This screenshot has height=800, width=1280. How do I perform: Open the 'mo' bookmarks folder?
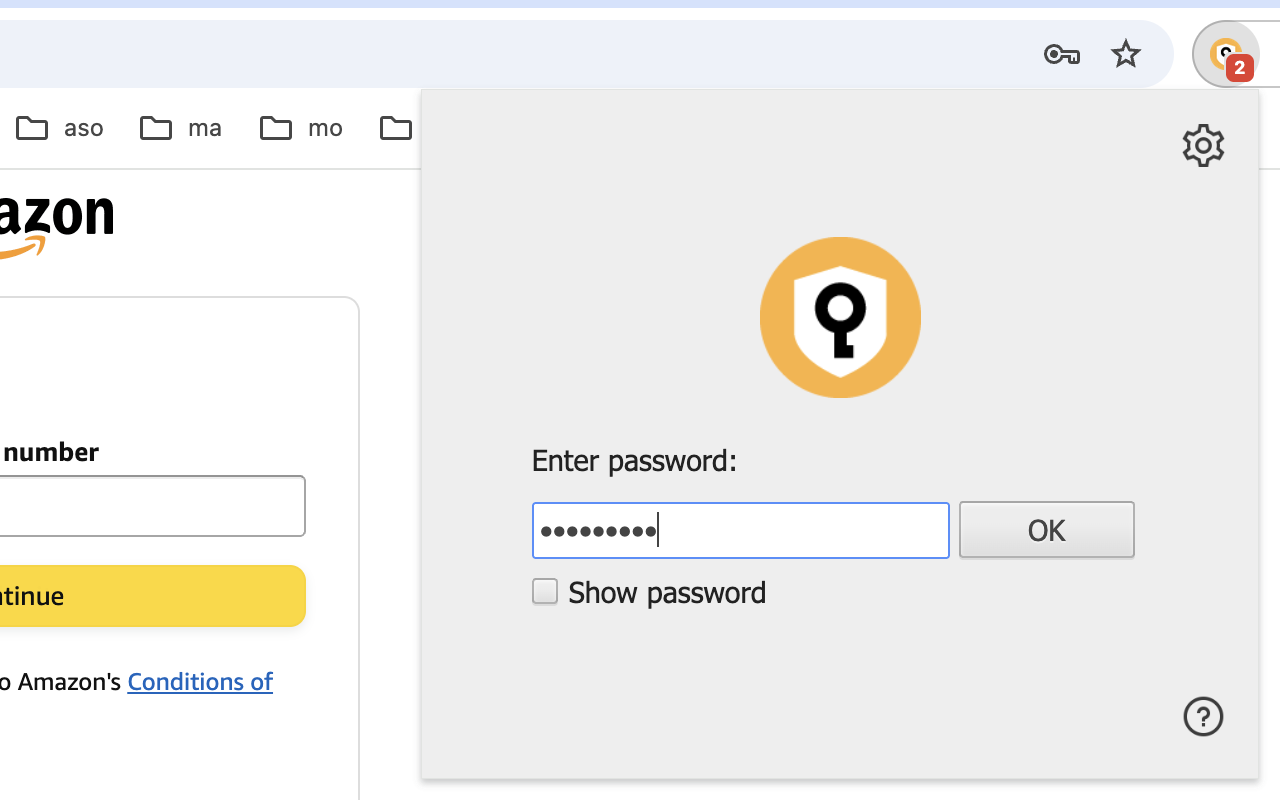300,127
